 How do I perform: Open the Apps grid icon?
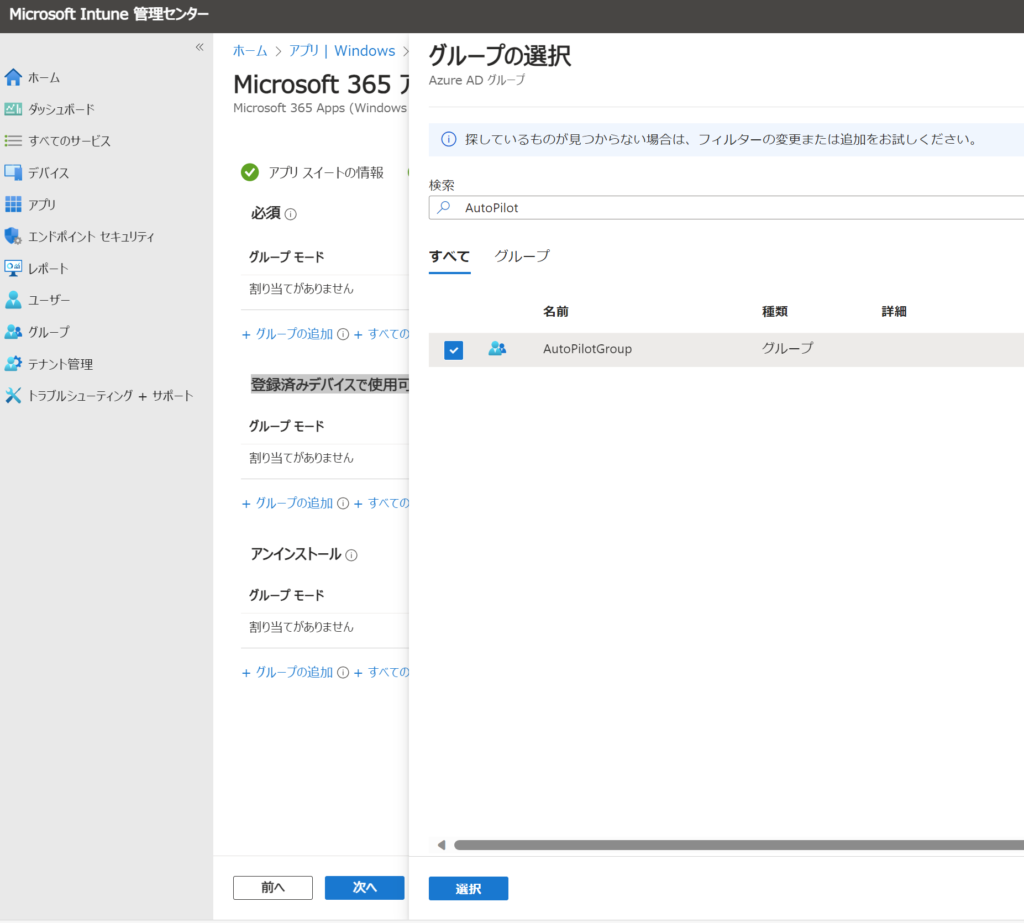[13, 204]
